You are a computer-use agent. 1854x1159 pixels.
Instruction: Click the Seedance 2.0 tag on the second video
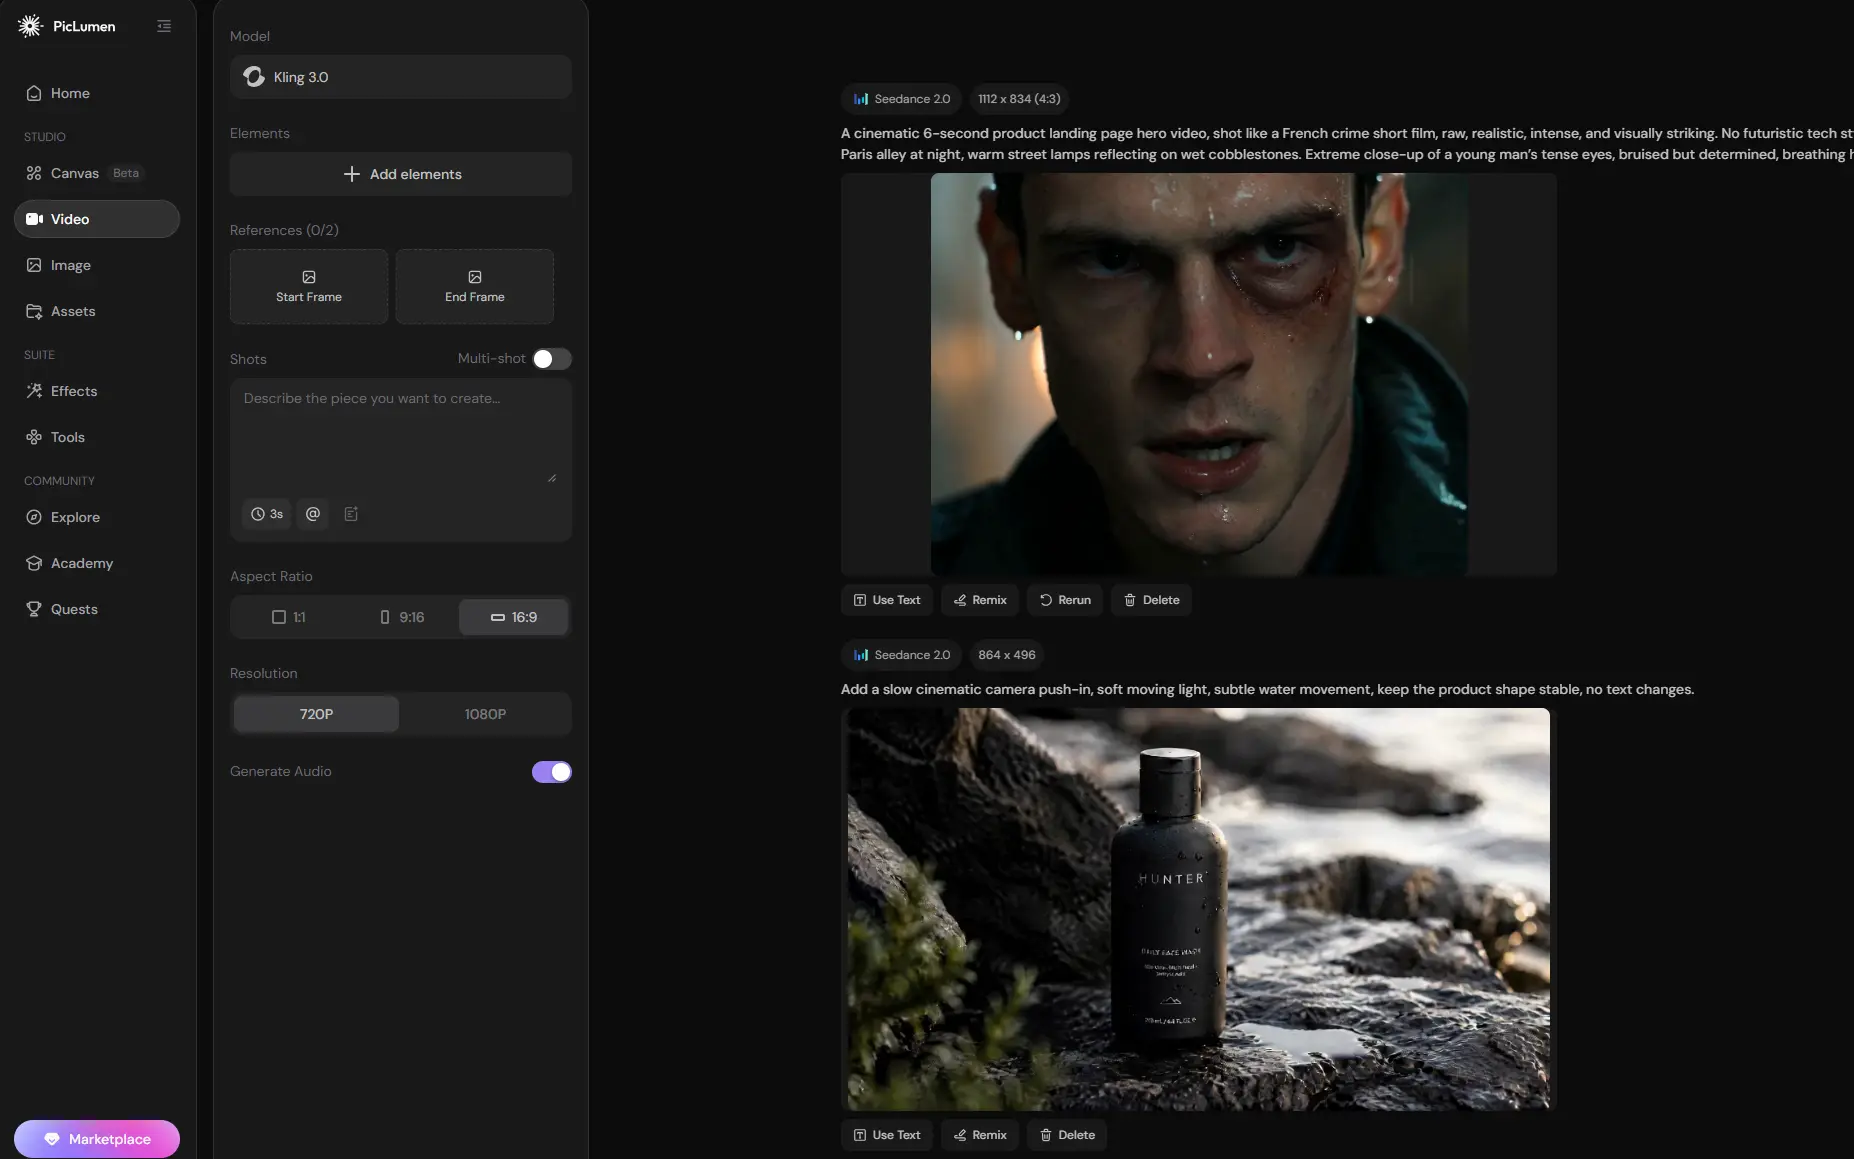(901, 655)
